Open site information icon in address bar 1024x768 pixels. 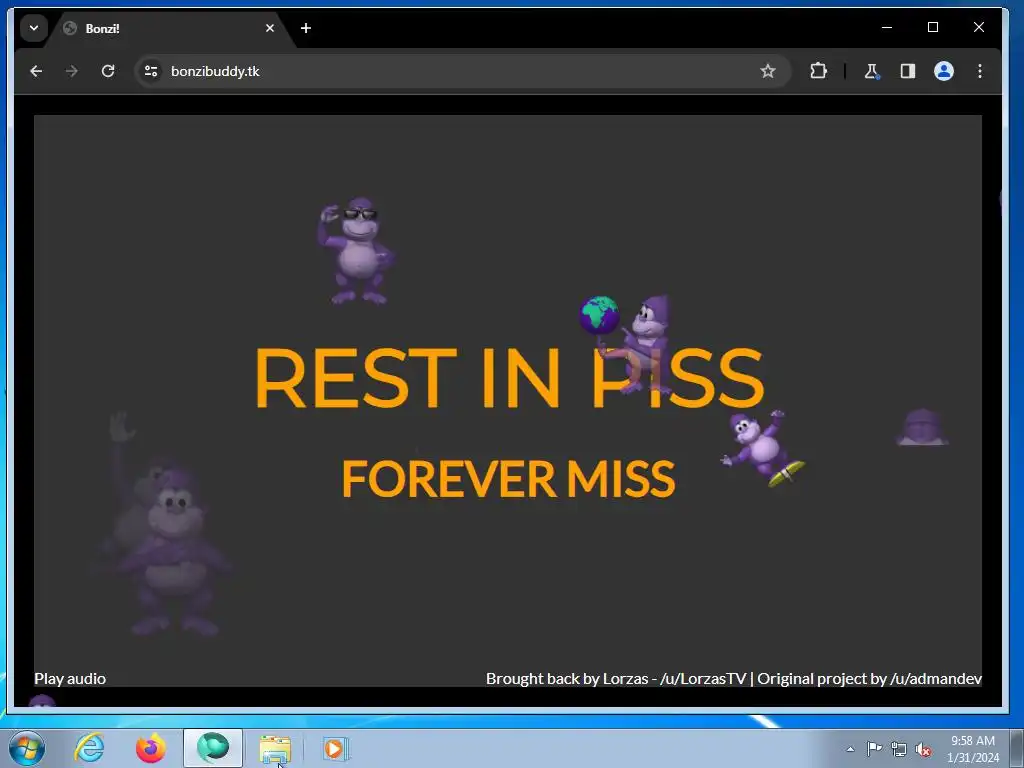pos(151,71)
